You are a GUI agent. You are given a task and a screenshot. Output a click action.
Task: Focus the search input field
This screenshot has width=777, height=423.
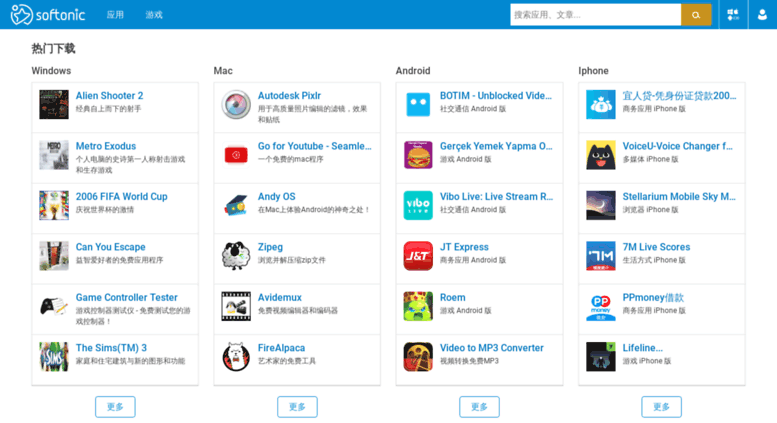595,15
